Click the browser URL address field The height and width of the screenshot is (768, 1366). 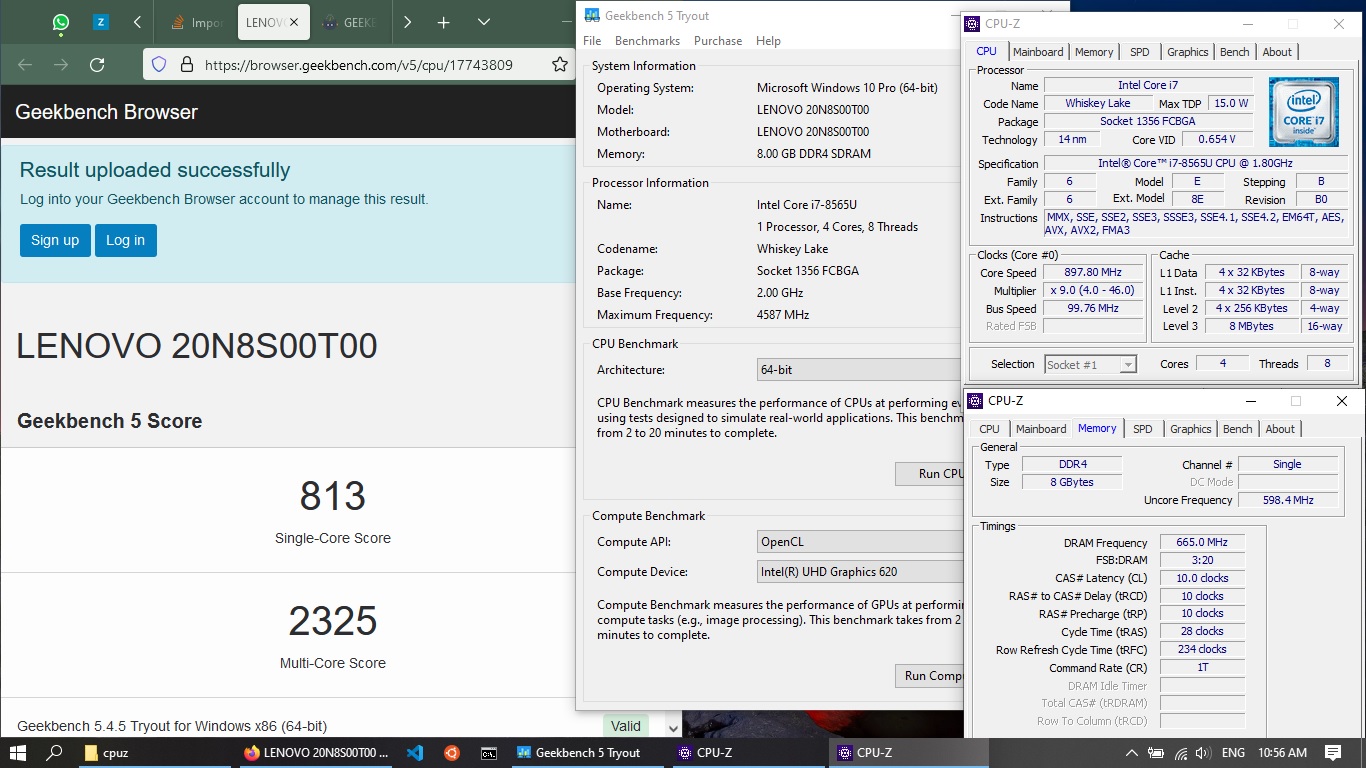tap(360, 65)
